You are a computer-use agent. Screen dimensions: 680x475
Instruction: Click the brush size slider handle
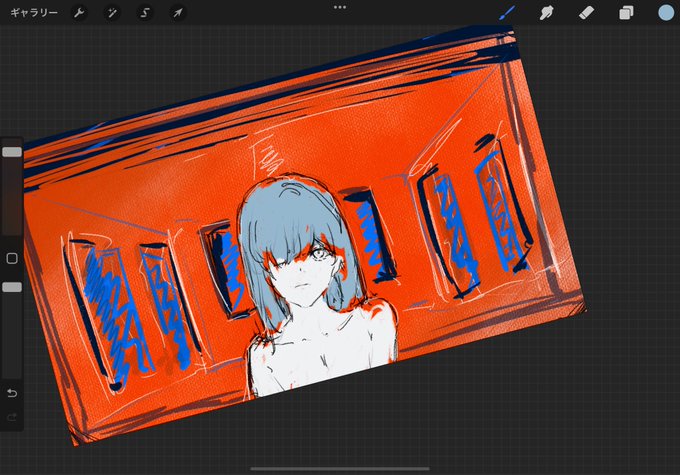12,152
